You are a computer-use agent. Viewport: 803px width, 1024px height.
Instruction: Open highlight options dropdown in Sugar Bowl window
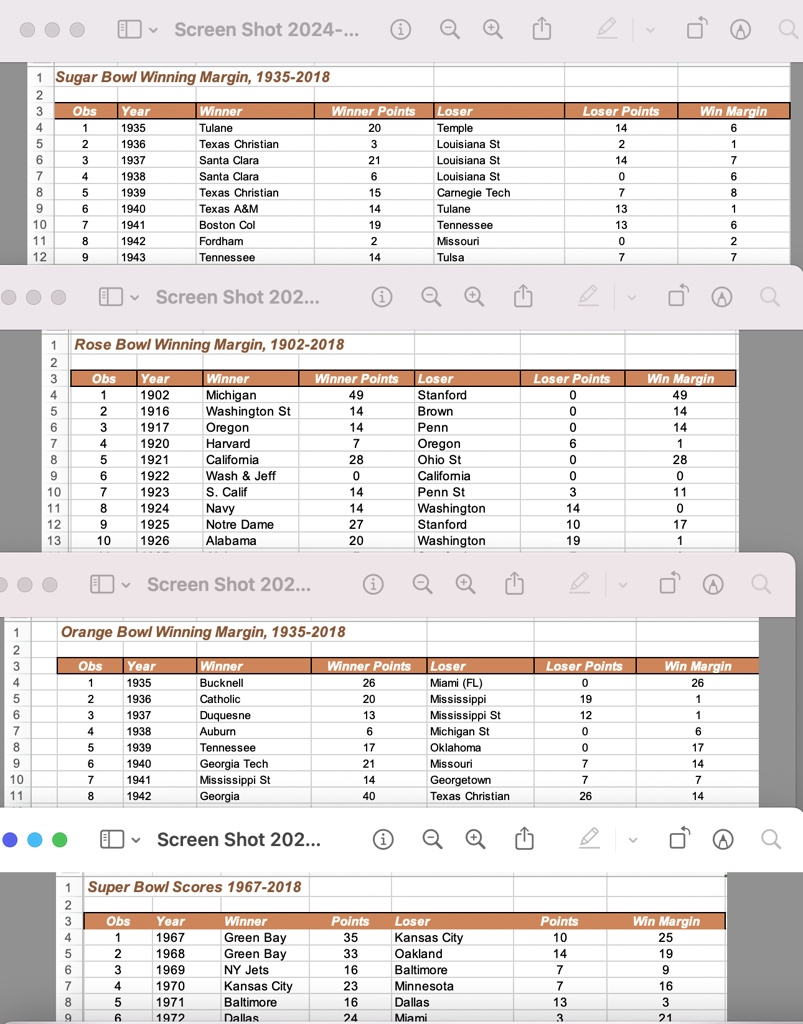pos(650,30)
